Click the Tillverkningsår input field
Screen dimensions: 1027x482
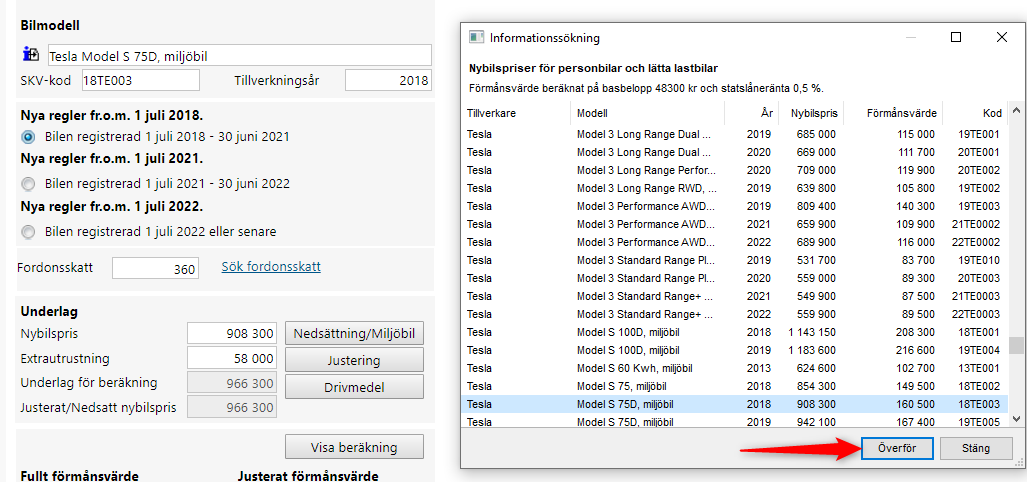[388, 81]
